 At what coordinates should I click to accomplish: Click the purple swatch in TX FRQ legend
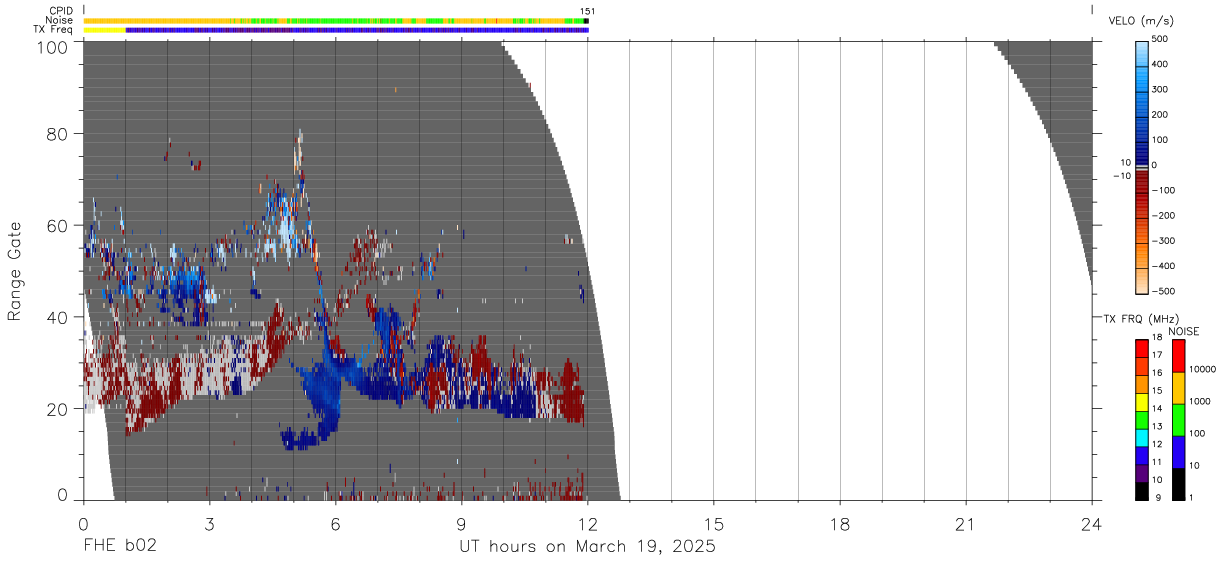pos(1142,474)
